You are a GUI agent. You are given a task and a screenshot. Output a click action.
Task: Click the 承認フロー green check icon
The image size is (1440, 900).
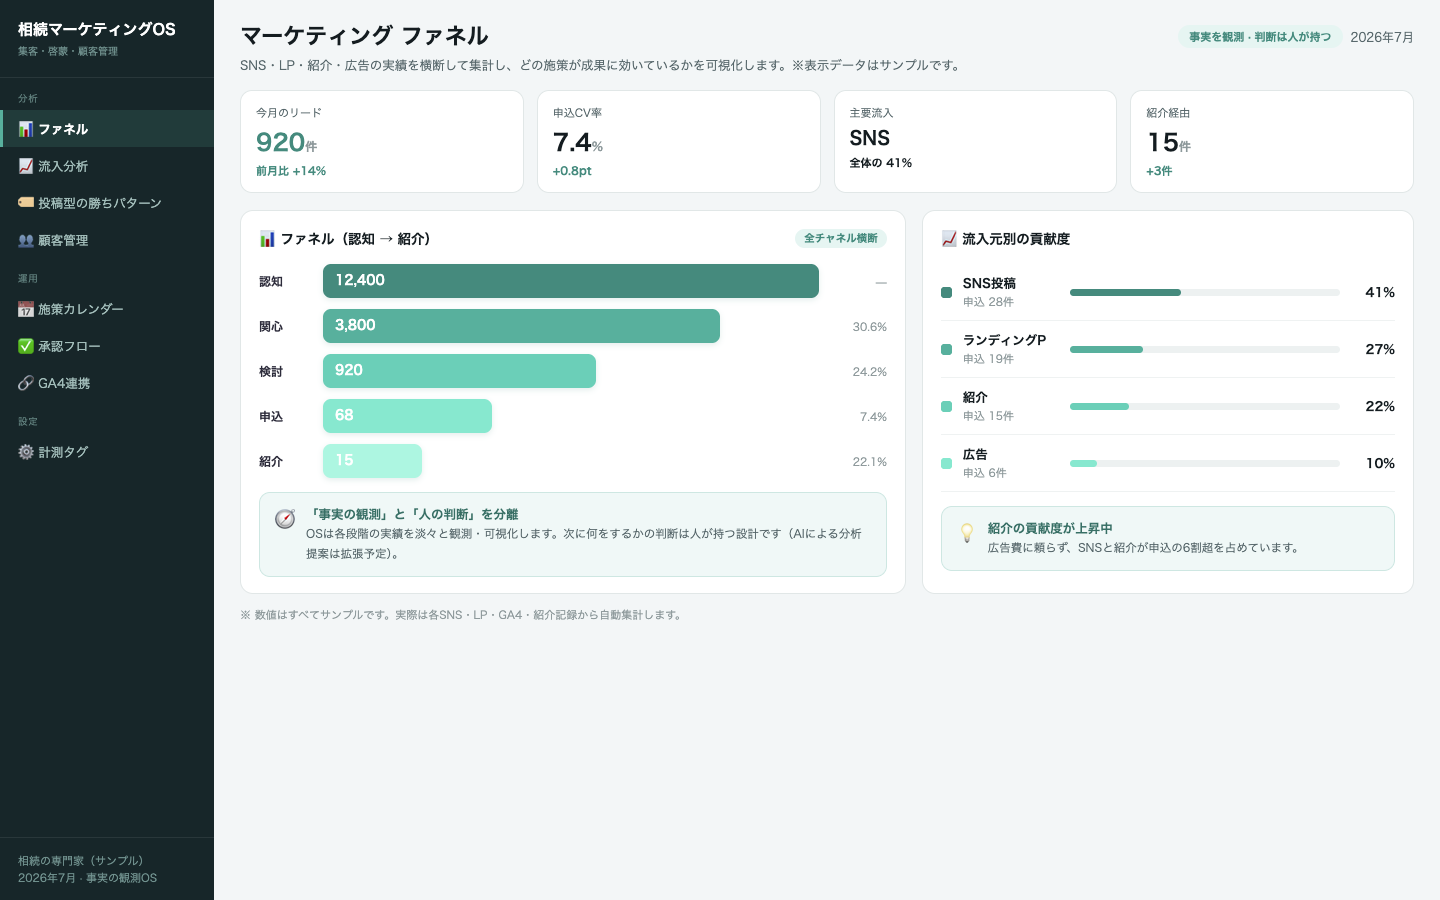click(x=26, y=346)
